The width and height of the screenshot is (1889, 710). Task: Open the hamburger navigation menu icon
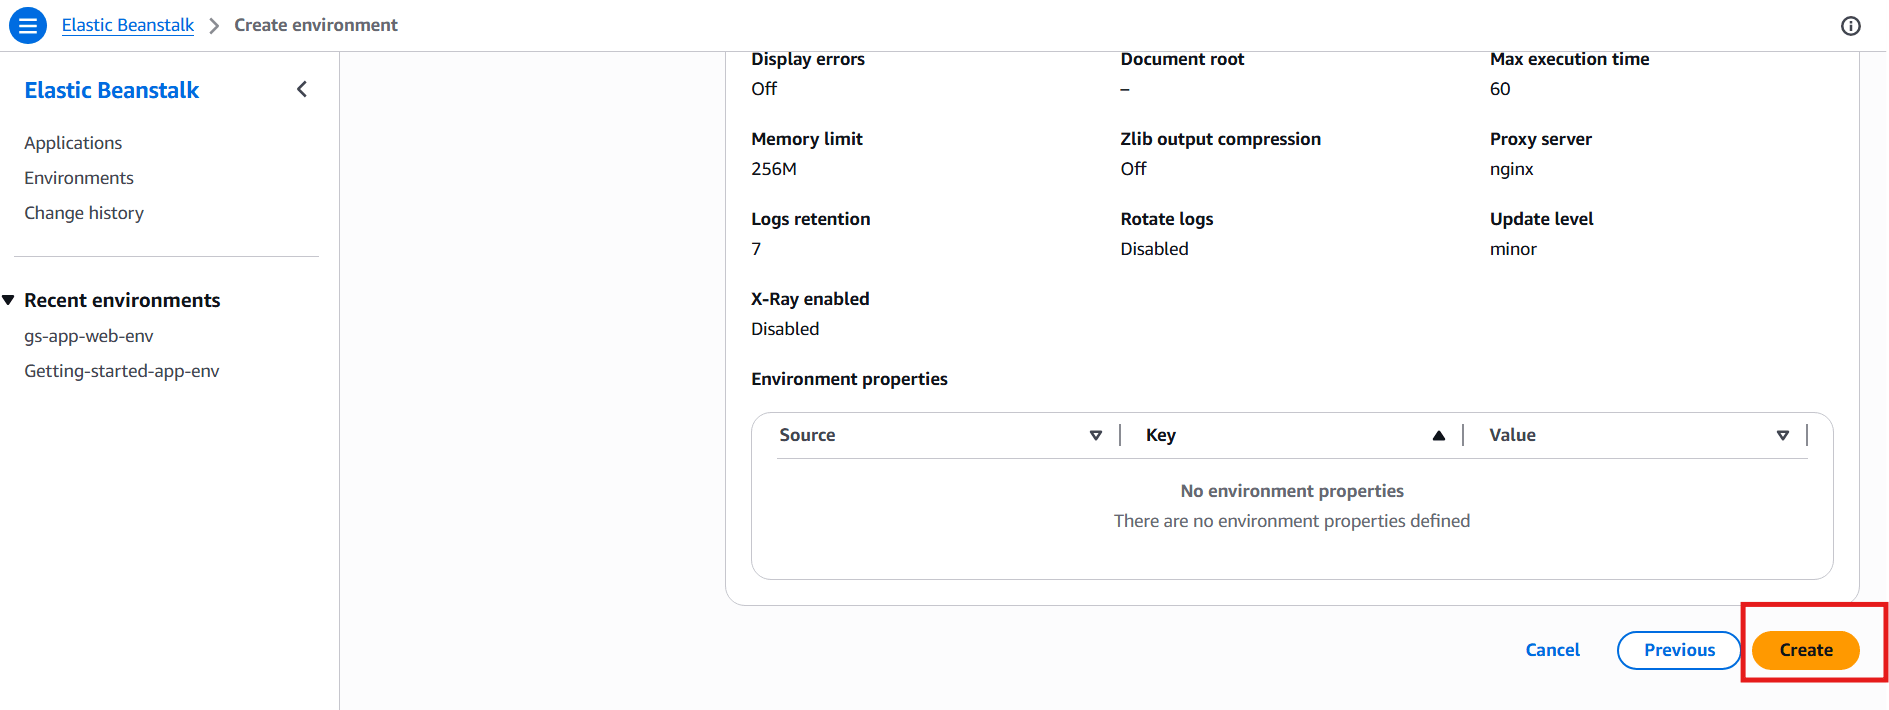[28, 25]
